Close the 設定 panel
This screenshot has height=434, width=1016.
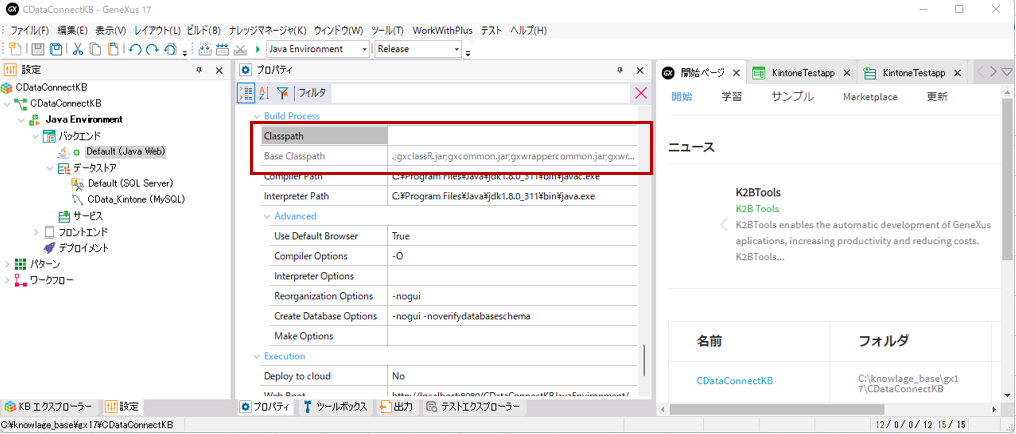[x=219, y=70]
